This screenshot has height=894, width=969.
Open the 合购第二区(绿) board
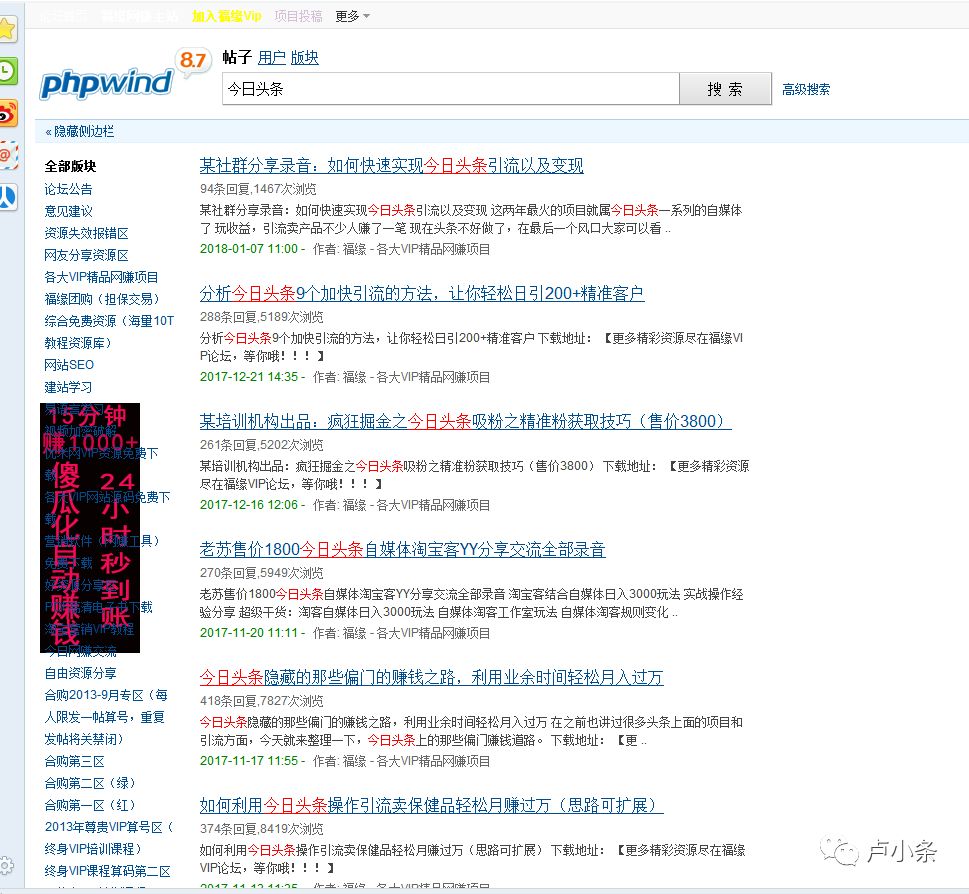pos(90,783)
